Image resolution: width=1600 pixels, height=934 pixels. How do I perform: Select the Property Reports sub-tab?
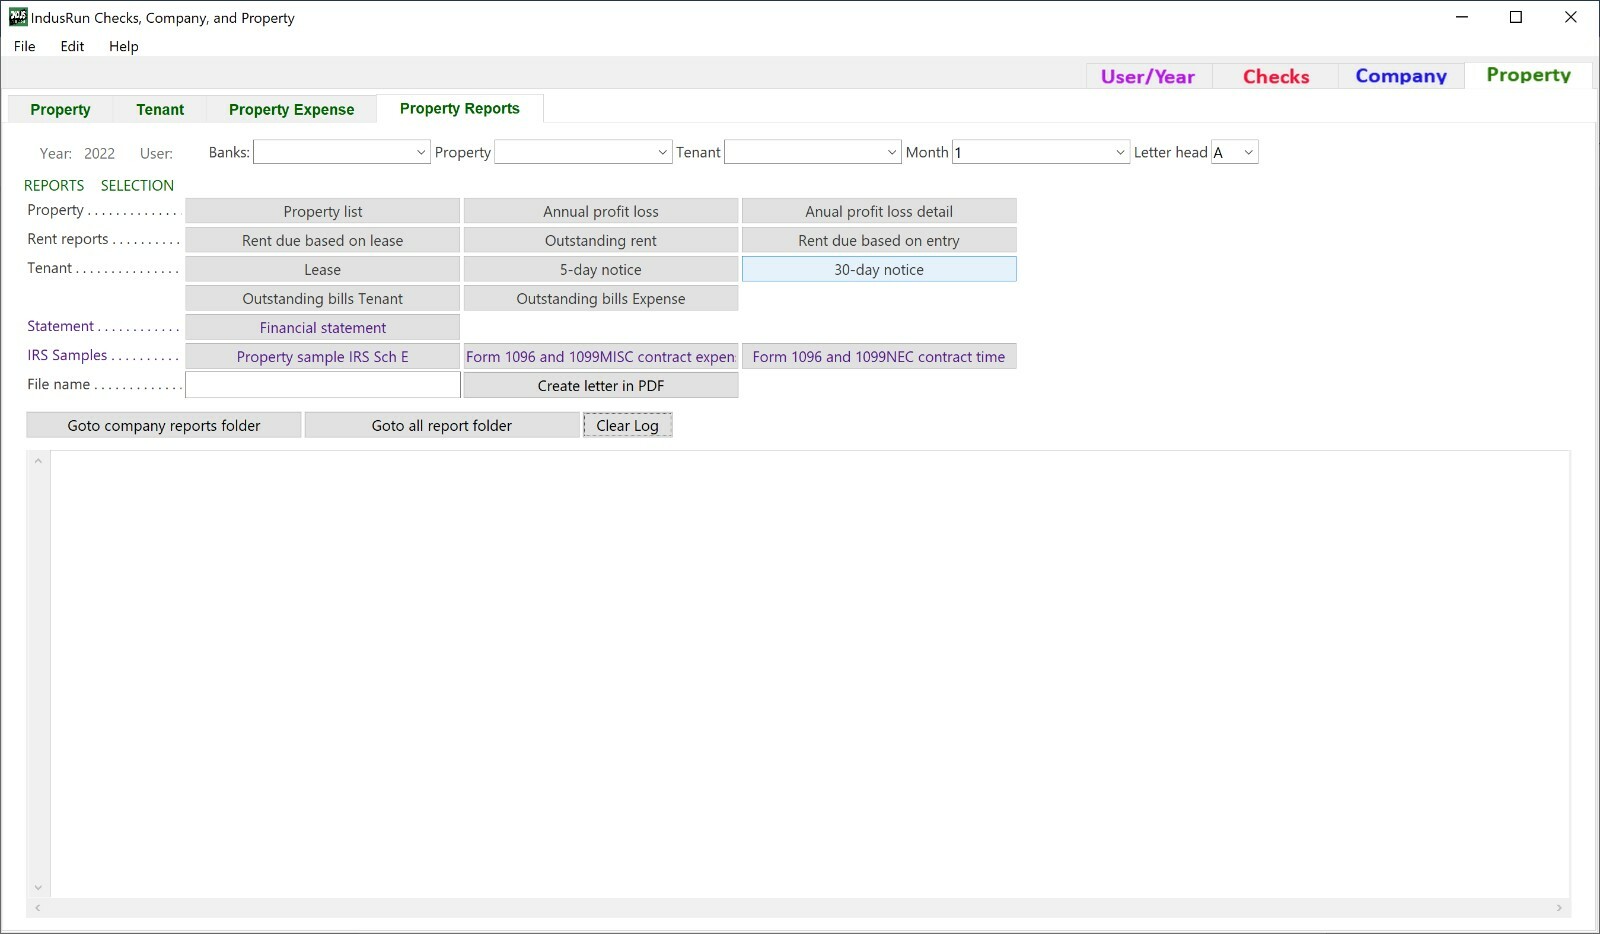pyautogui.click(x=460, y=108)
